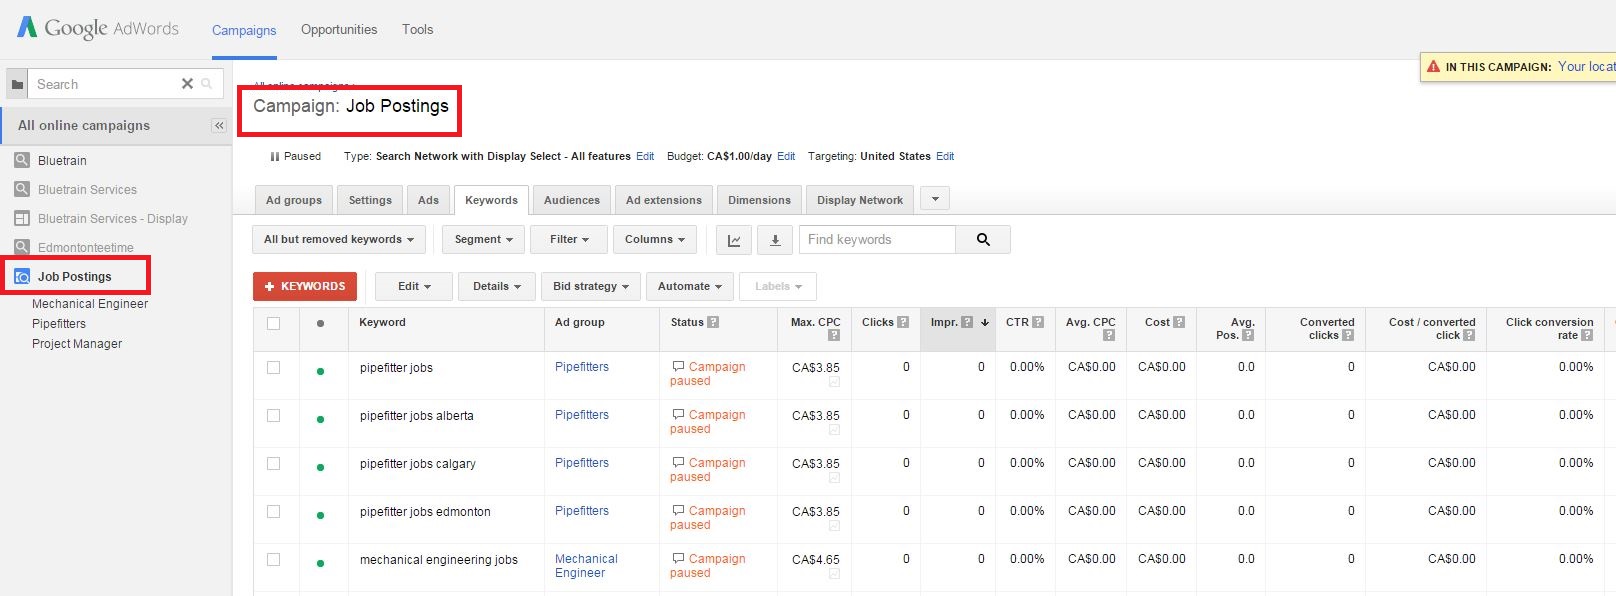1616x596 pixels.
Task: Open the Bluetrain Services campaign
Action: pos(87,189)
